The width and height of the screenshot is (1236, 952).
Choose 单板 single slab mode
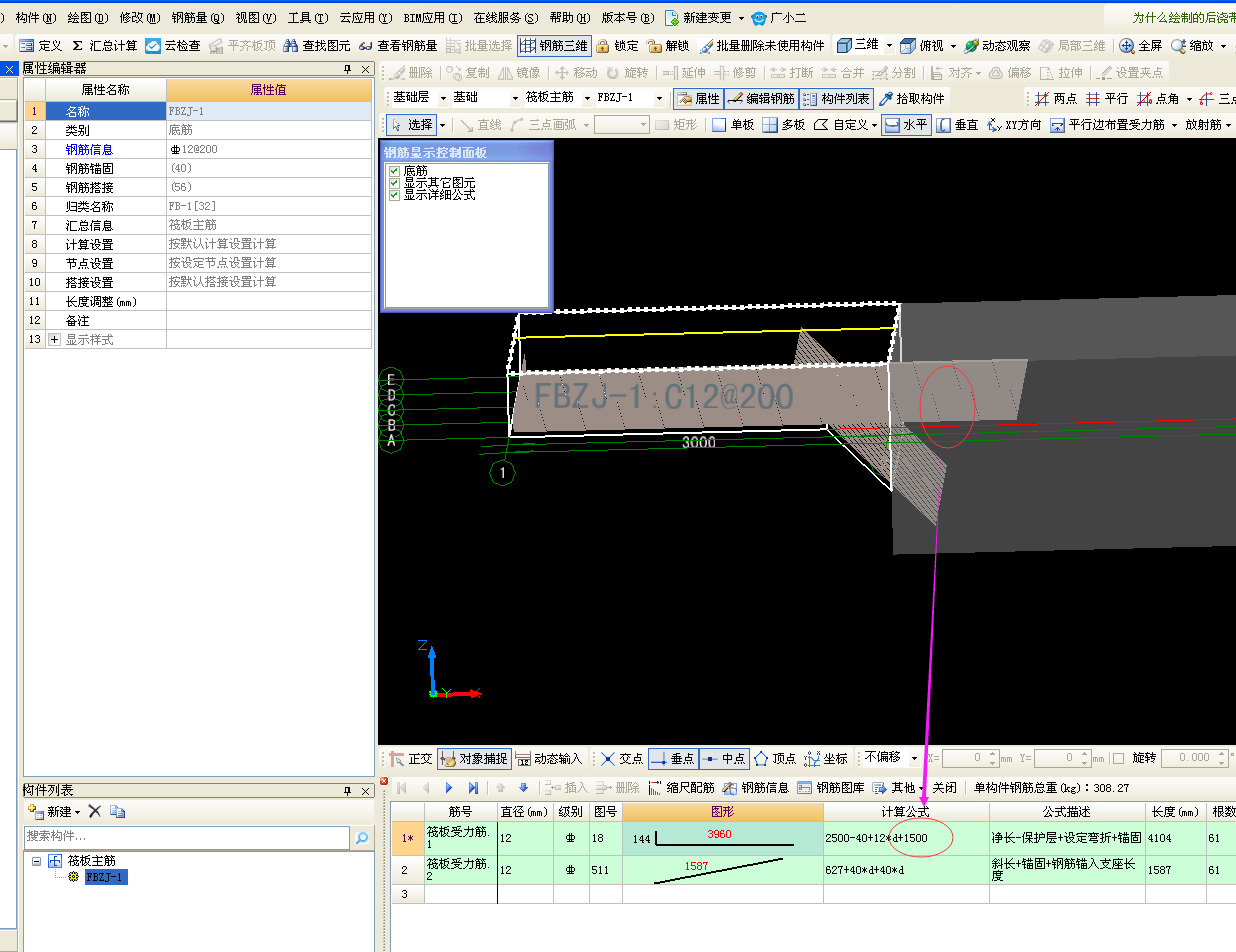732,125
